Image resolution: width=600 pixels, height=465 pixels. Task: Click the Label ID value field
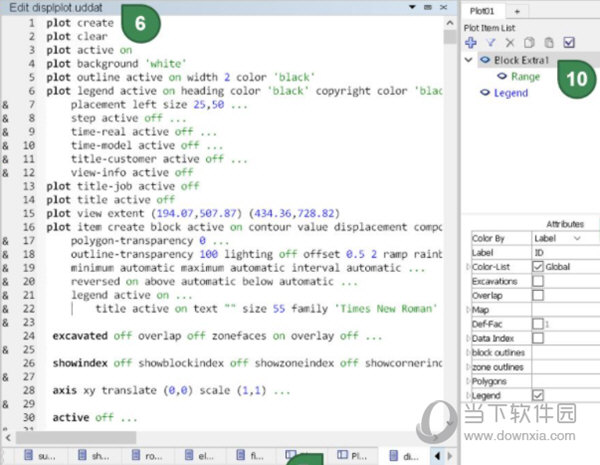click(566, 253)
